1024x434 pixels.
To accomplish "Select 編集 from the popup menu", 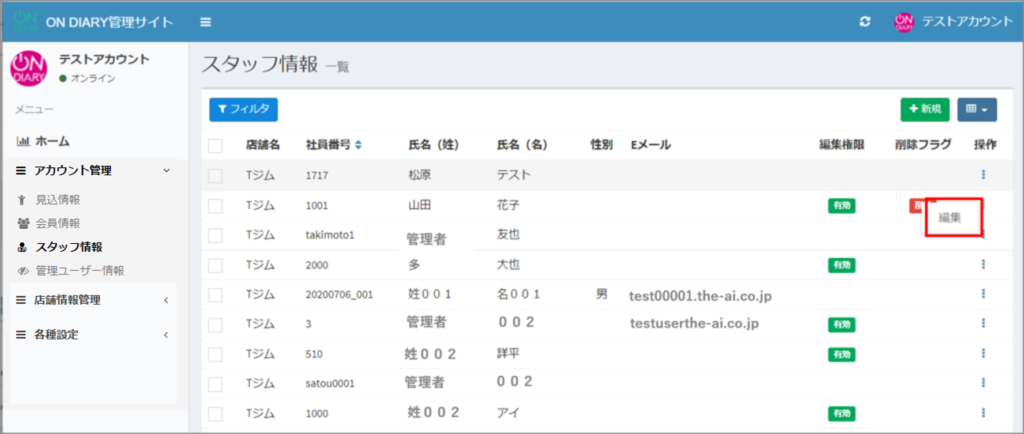I will (950, 217).
